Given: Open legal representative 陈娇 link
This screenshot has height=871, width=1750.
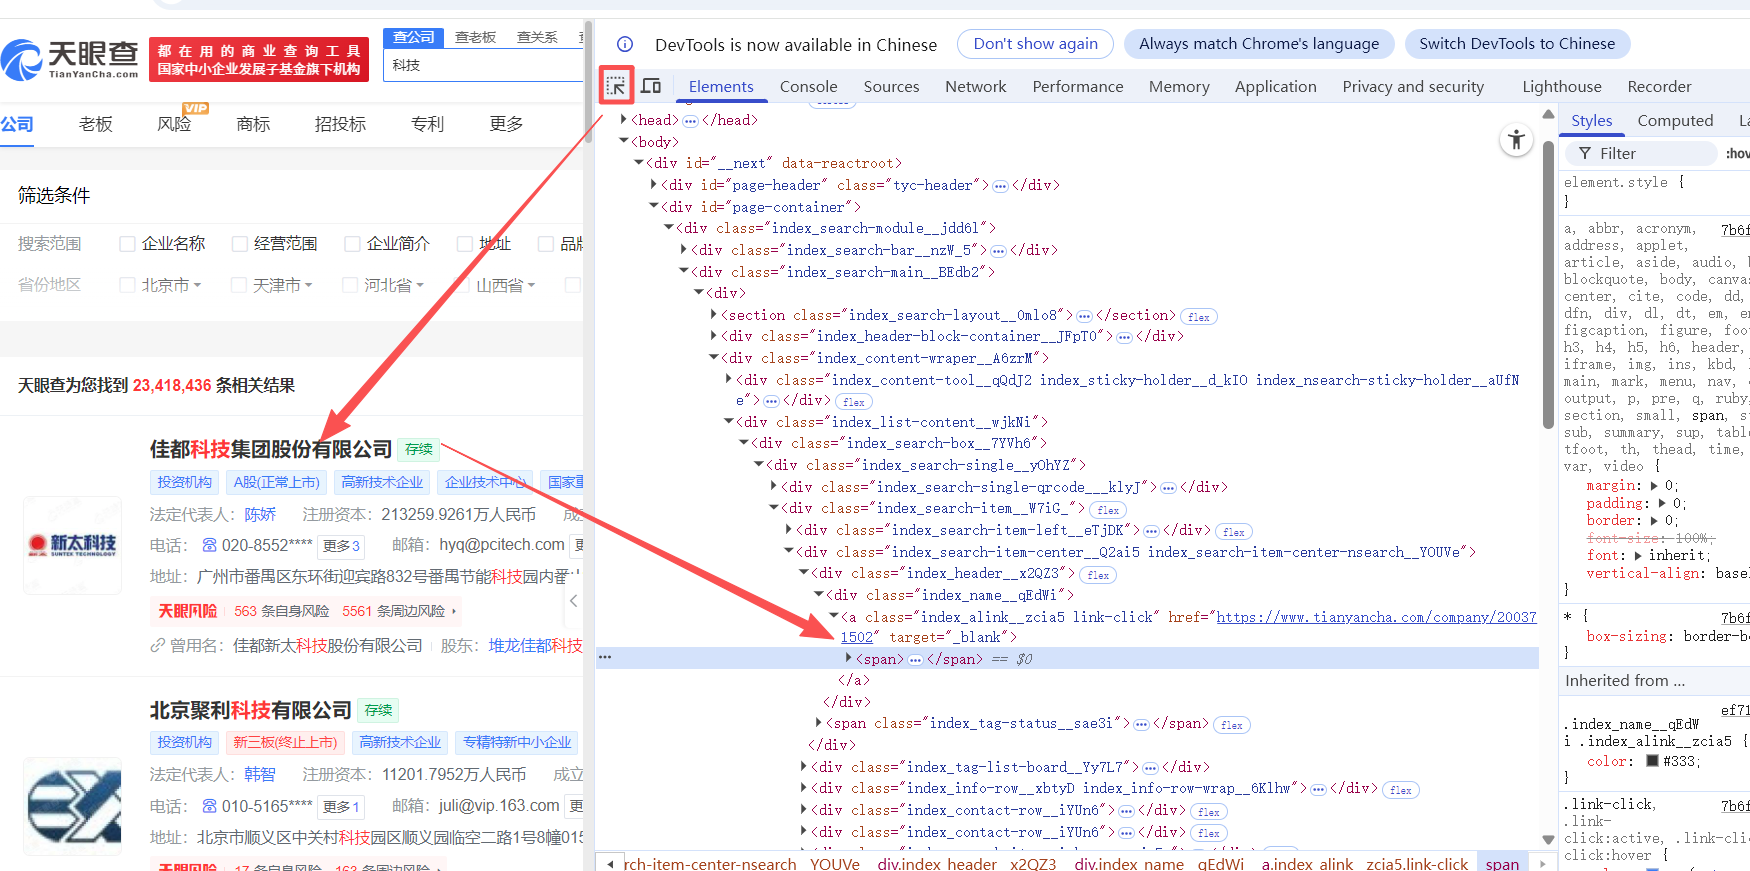Looking at the screenshot, I should coord(260,515).
